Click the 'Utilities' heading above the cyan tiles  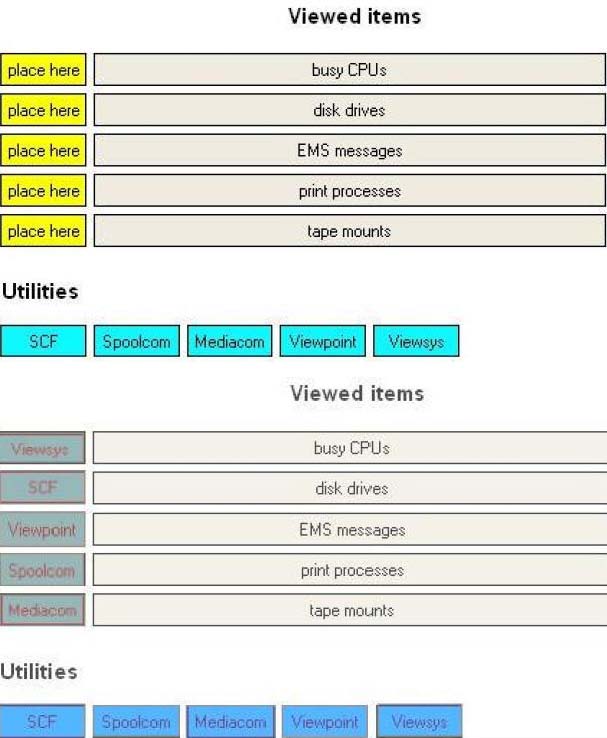tap(40, 291)
